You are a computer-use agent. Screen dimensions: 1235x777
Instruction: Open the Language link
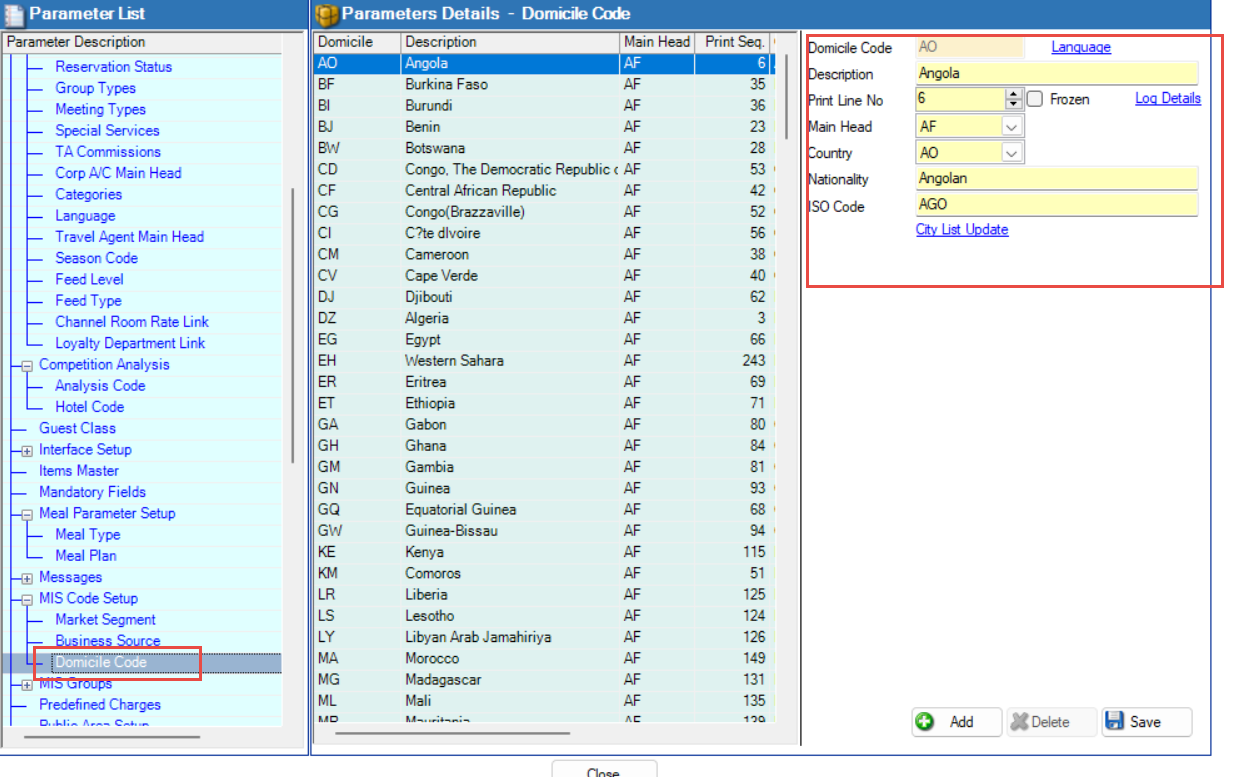tap(1080, 47)
